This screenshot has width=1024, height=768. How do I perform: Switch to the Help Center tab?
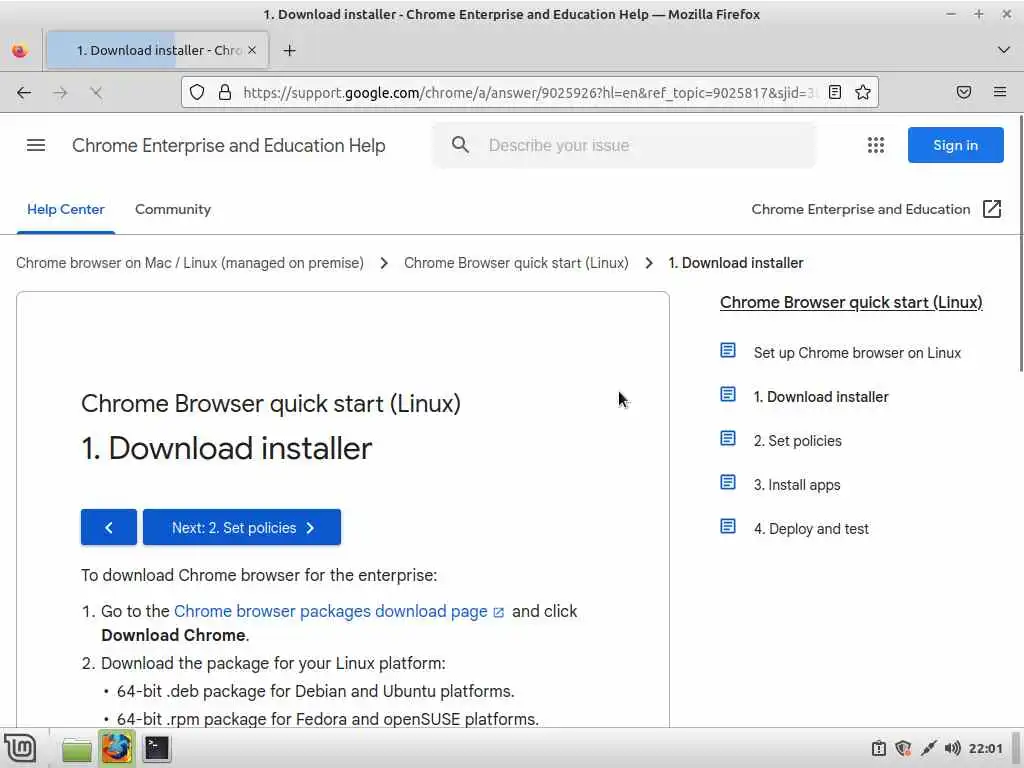[x=65, y=210]
